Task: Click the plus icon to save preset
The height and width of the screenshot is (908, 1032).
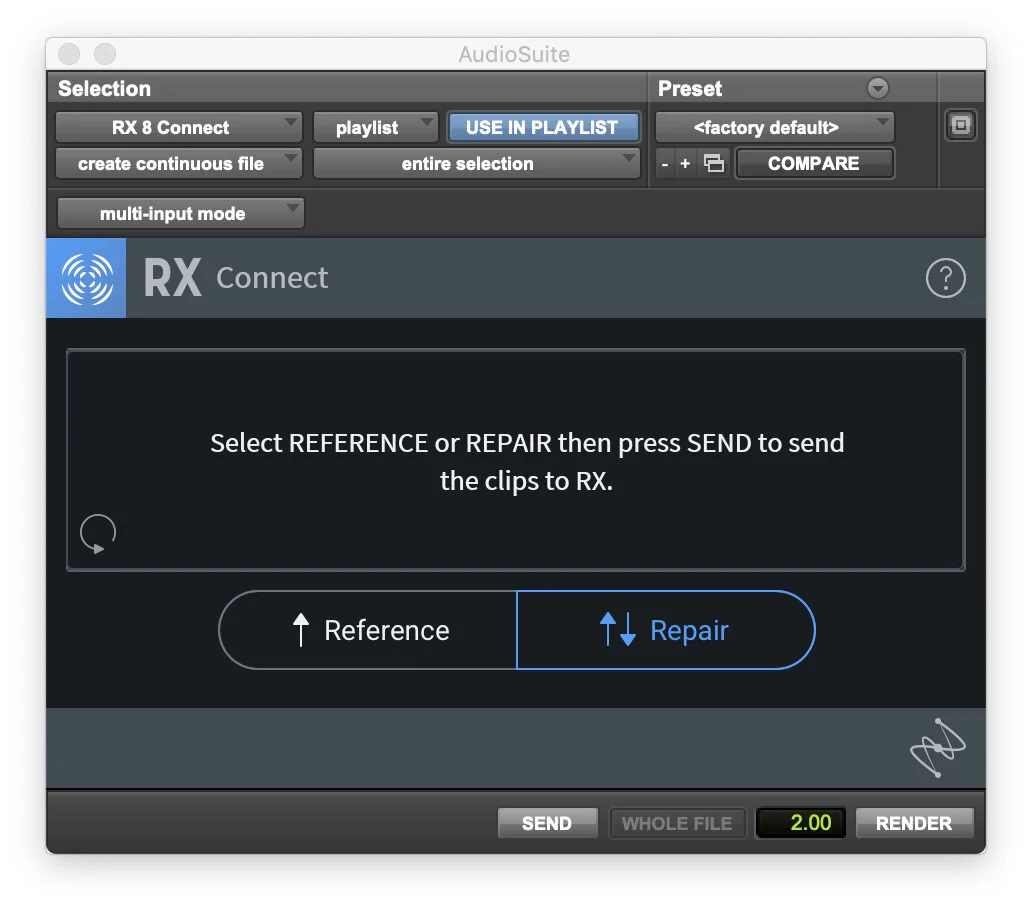Action: pyautogui.click(x=684, y=162)
